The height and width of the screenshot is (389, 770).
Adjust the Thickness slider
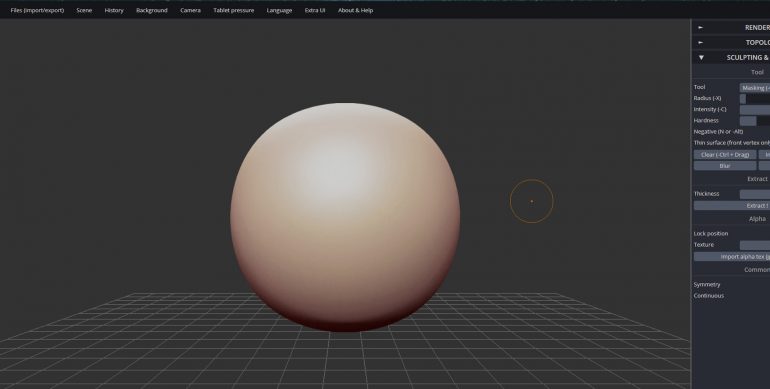click(755, 194)
